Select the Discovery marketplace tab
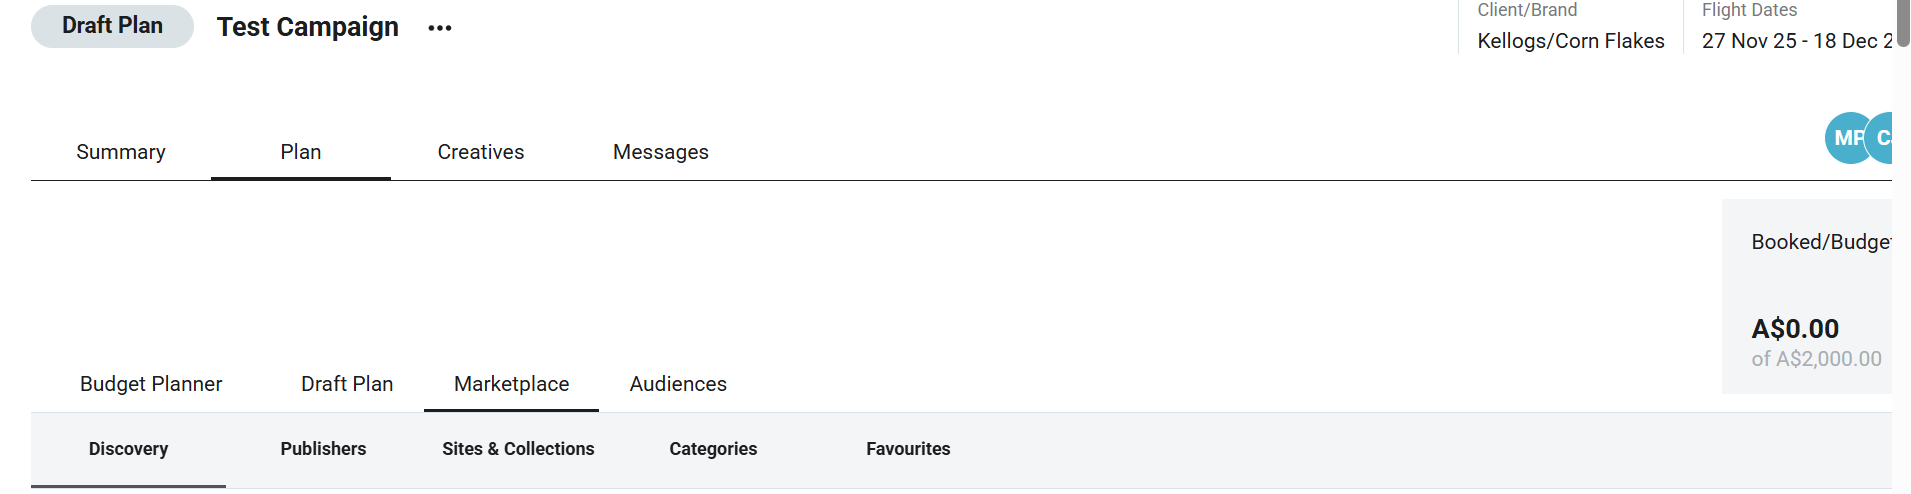The image size is (1911, 494). tap(128, 449)
